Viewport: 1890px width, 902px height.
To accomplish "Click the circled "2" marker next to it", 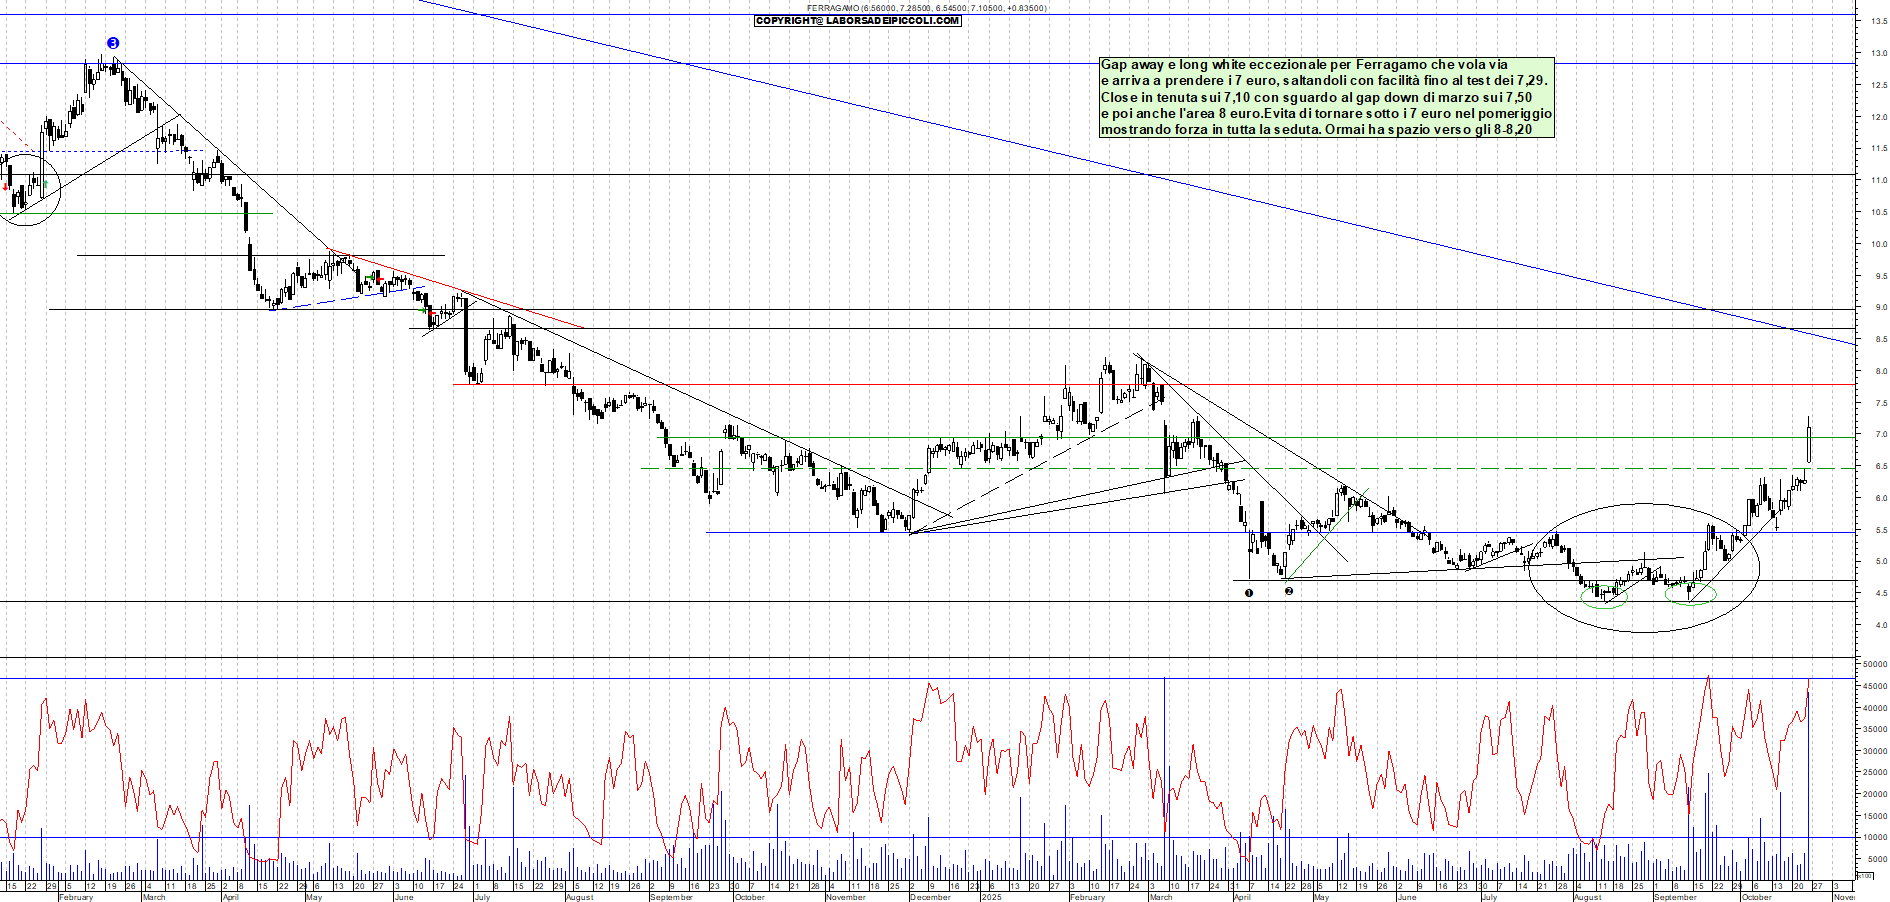I will pos(1290,592).
